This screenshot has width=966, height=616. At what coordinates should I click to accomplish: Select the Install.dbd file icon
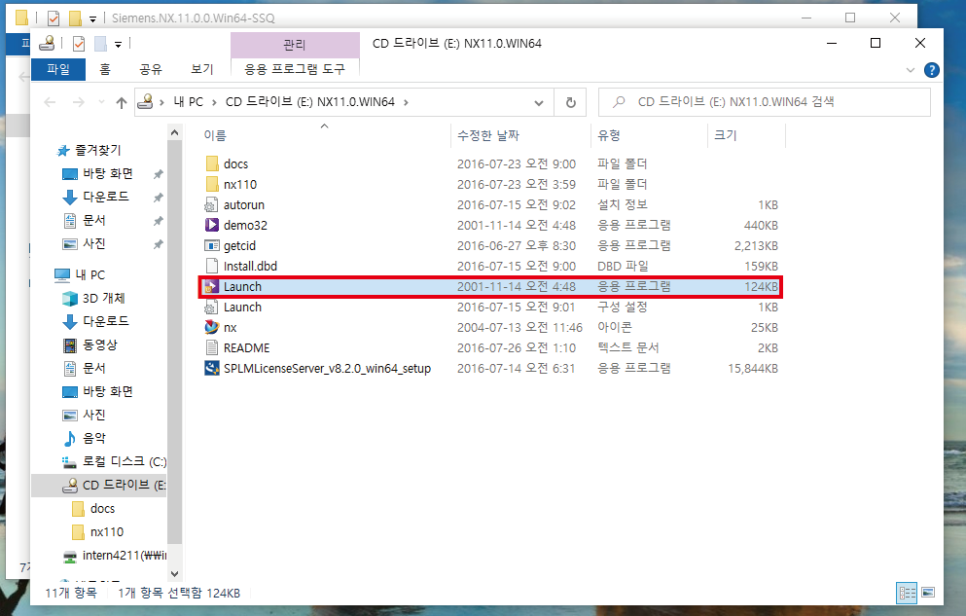[211, 265]
